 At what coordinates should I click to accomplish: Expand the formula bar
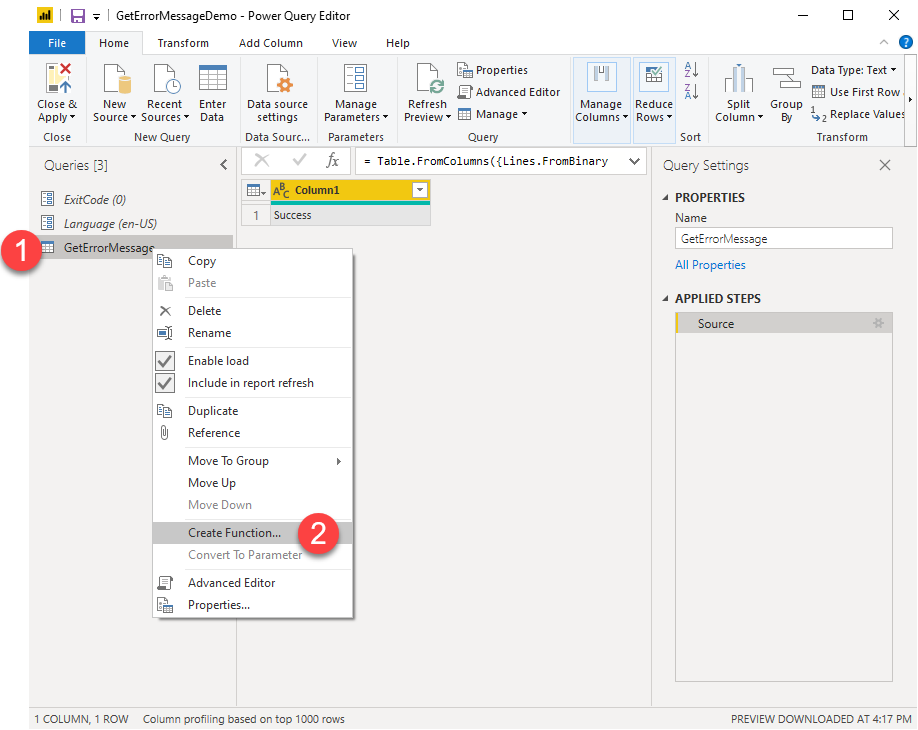tap(633, 161)
